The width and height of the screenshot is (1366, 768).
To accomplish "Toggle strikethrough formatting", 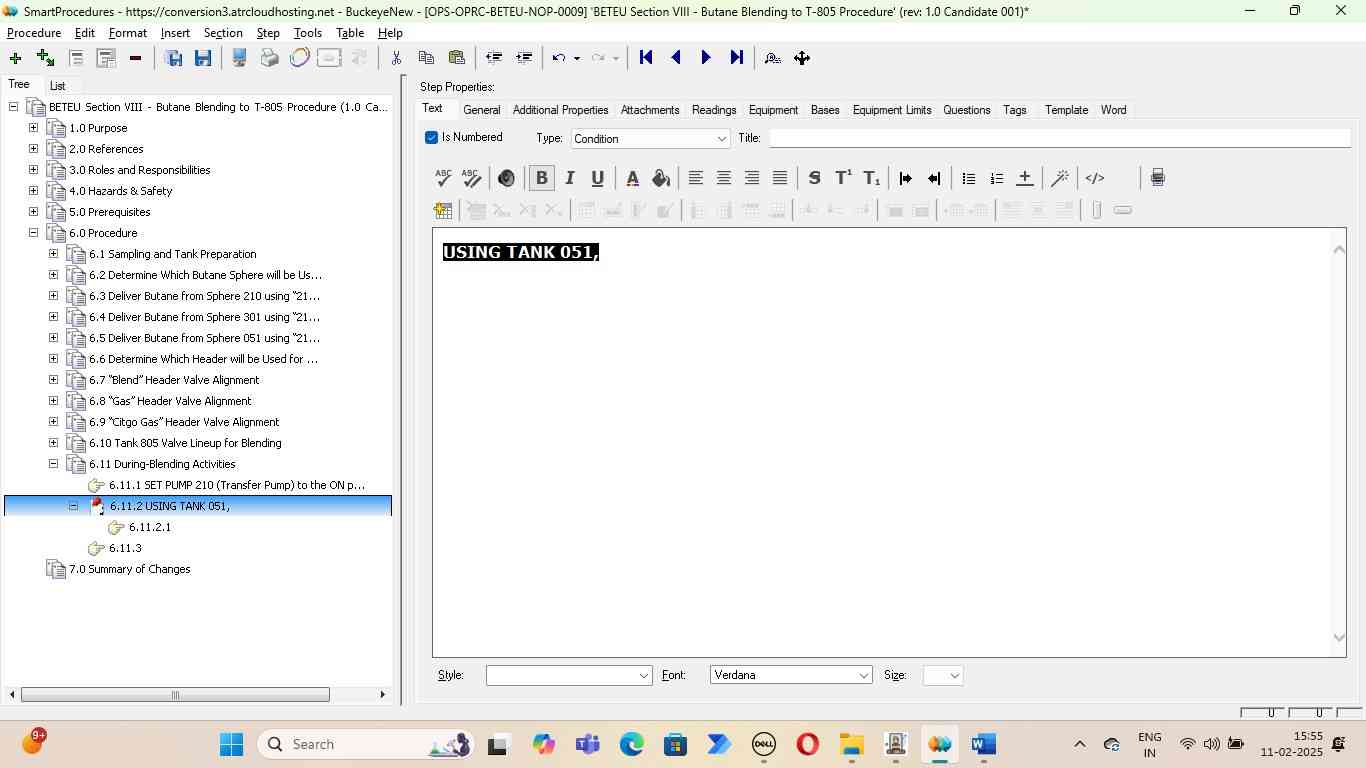I will tap(814, 178).
